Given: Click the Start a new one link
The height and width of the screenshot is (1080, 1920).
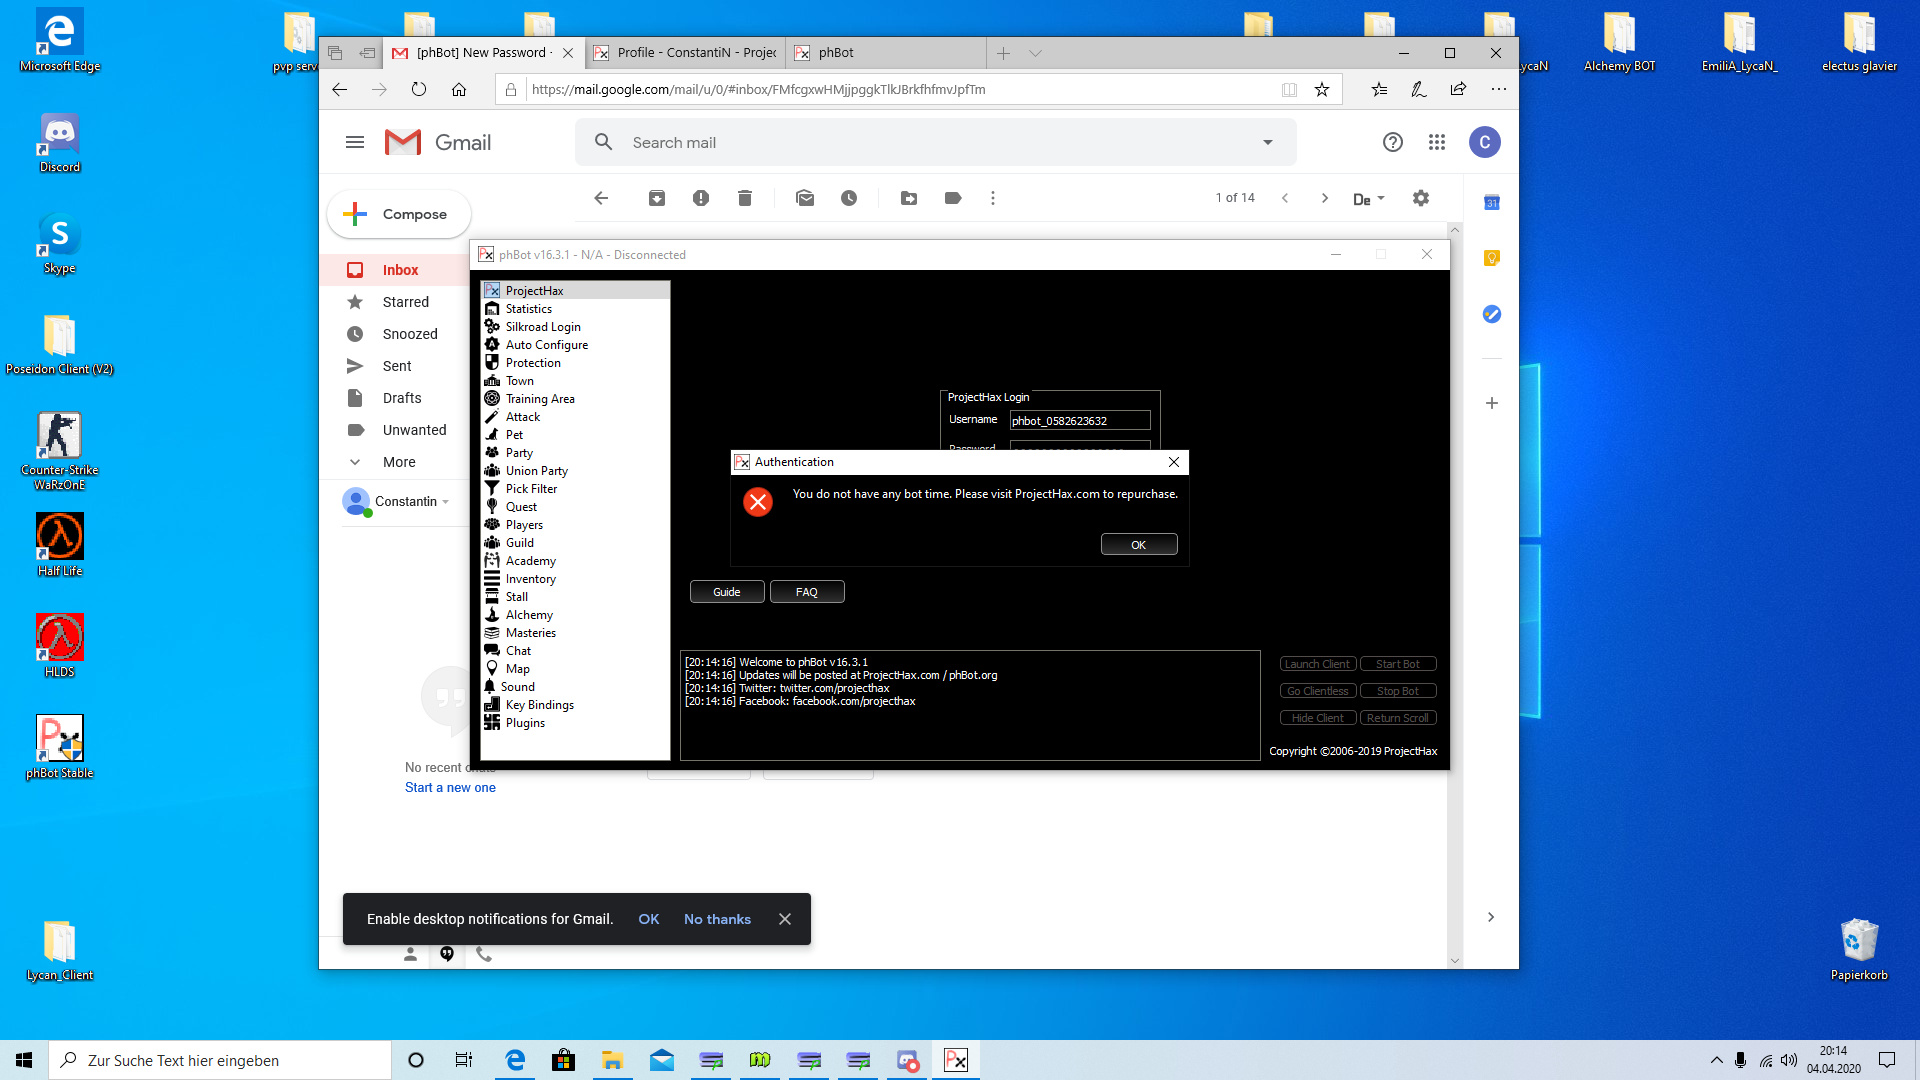Looking at the screenshot, I should [450, 788].
